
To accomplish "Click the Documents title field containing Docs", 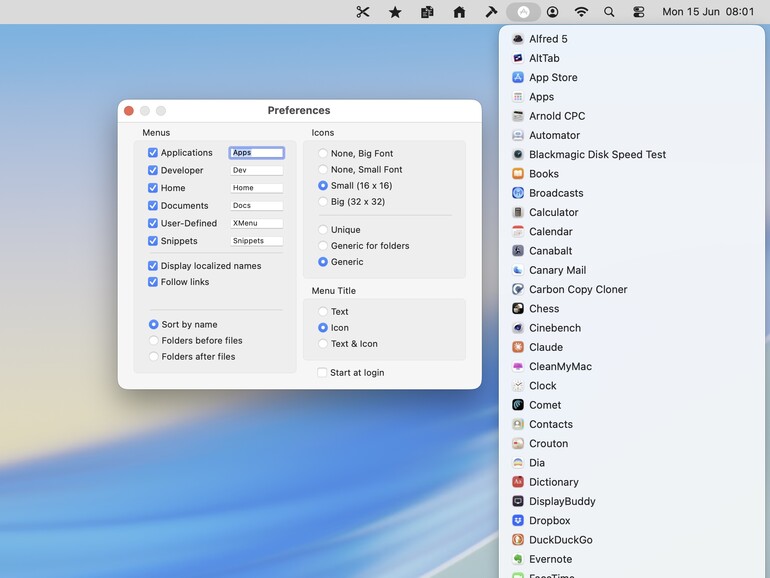I will coord(256,206).
